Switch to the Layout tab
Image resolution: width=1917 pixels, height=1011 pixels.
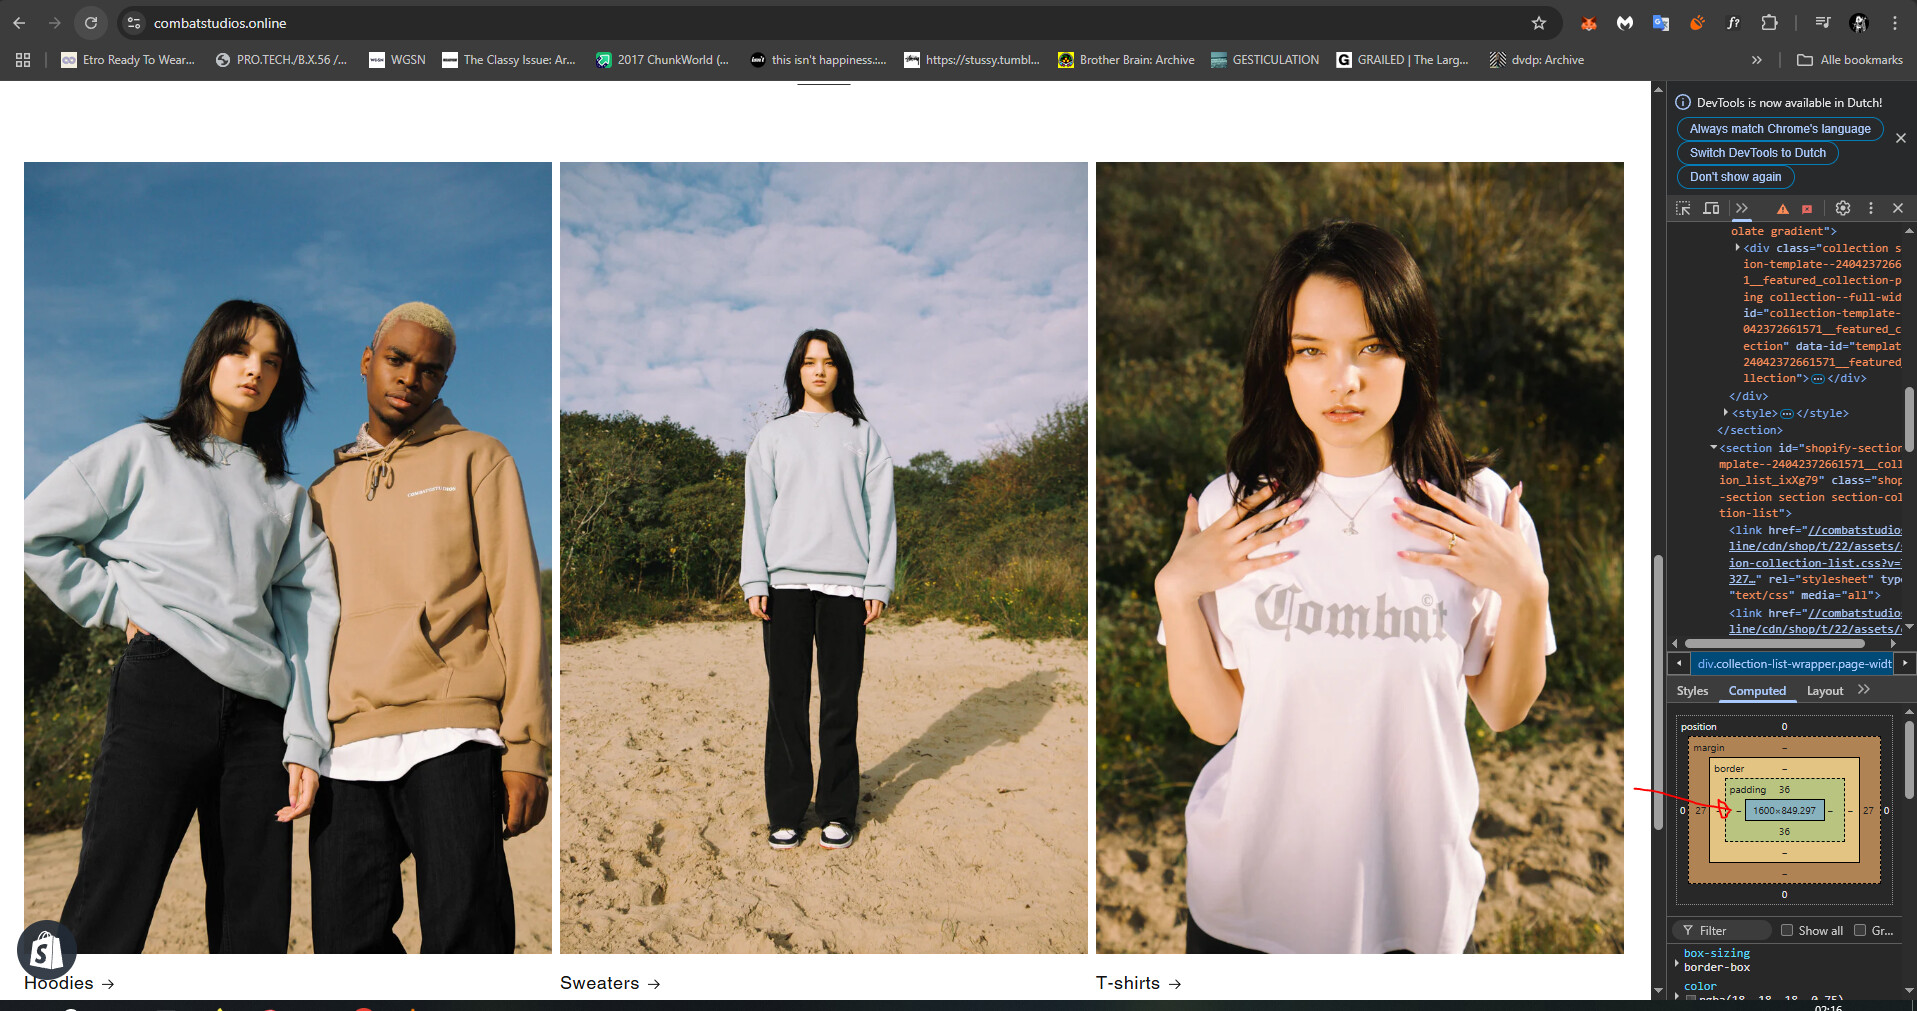coord(1825,691)
